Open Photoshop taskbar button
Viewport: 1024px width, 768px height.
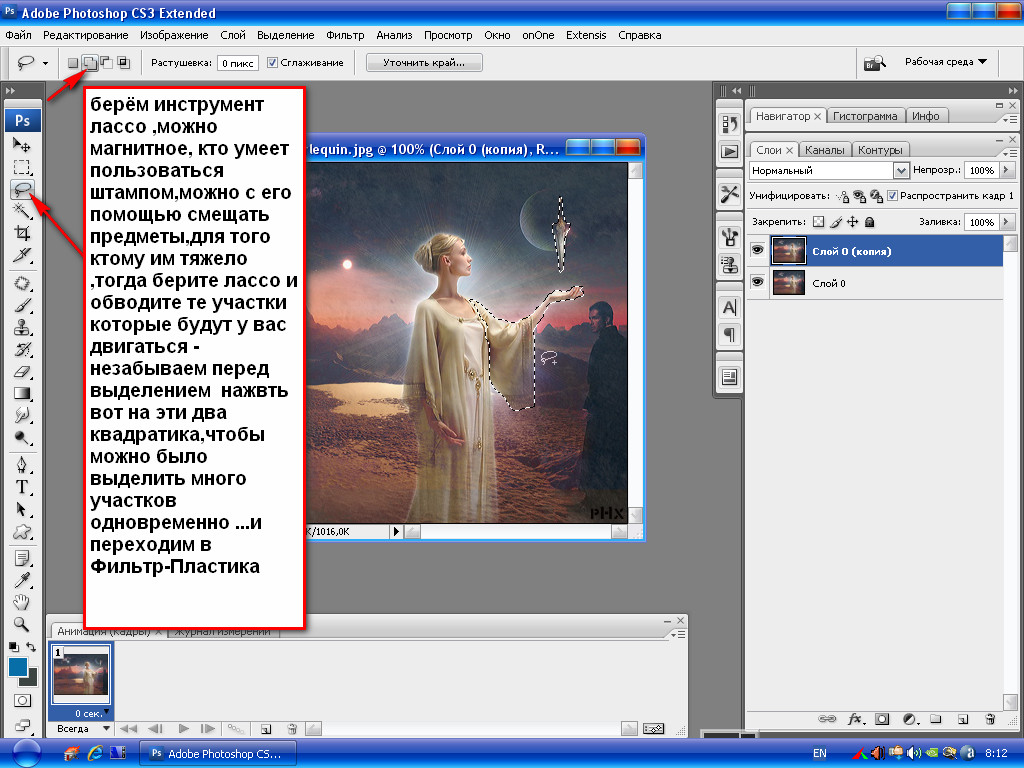click(x=218, y=754)
